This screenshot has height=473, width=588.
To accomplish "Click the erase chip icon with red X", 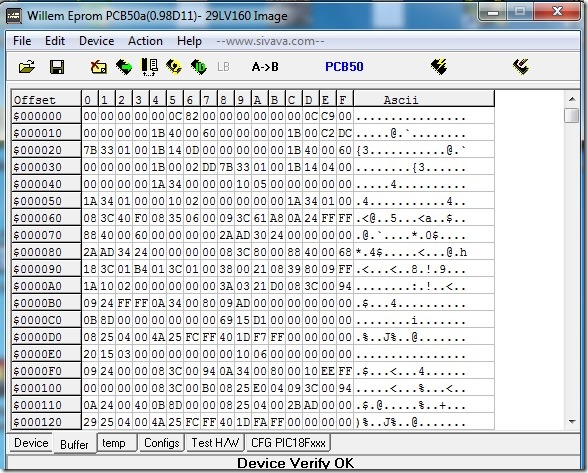I will tap(99, 67).
